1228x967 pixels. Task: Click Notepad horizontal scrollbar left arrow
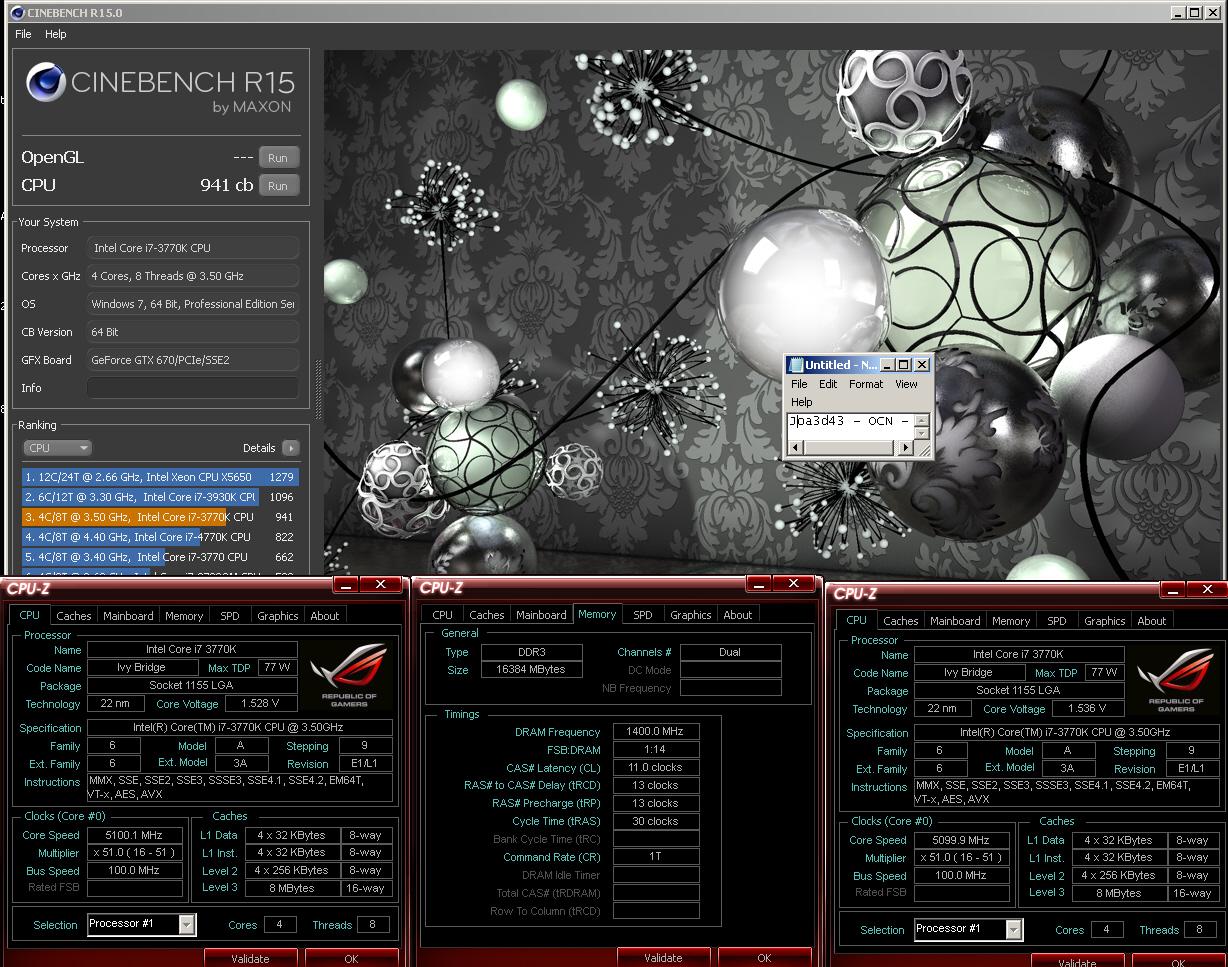click(796, 448)
